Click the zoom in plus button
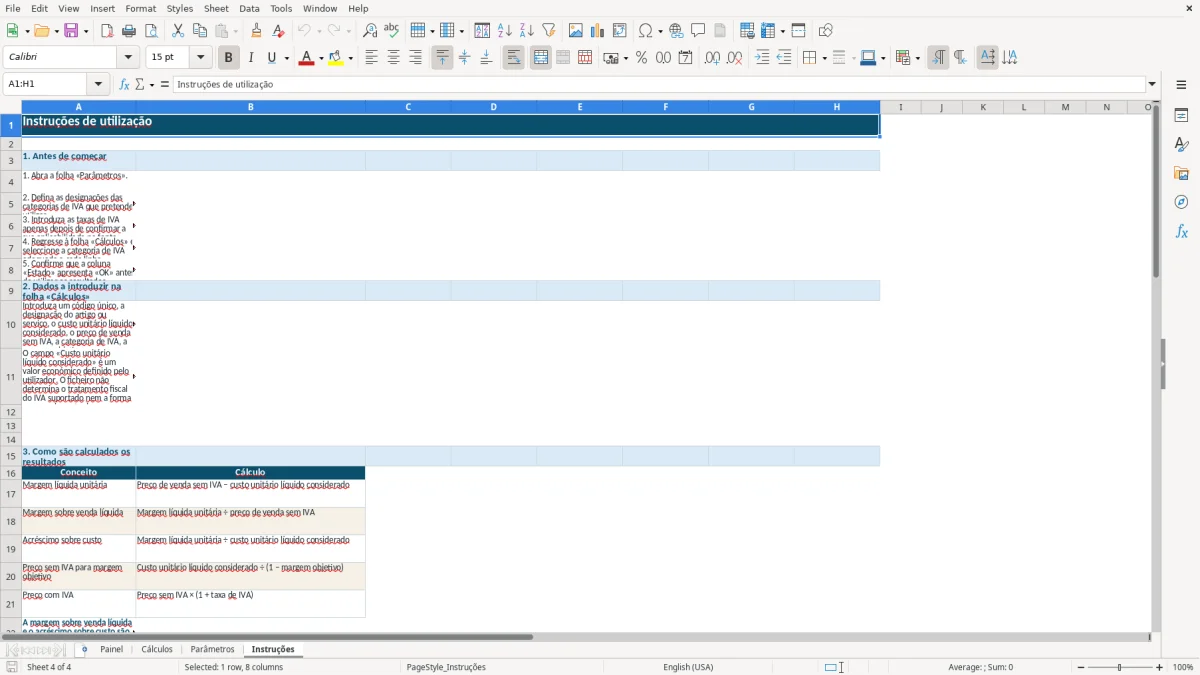This screenshot has height=675, width=1200. [1160, 667]
